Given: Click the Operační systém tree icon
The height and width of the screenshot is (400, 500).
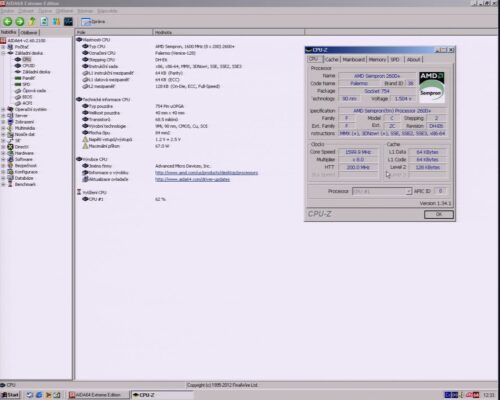Looking at the screenshot, I should coord(10,109).
